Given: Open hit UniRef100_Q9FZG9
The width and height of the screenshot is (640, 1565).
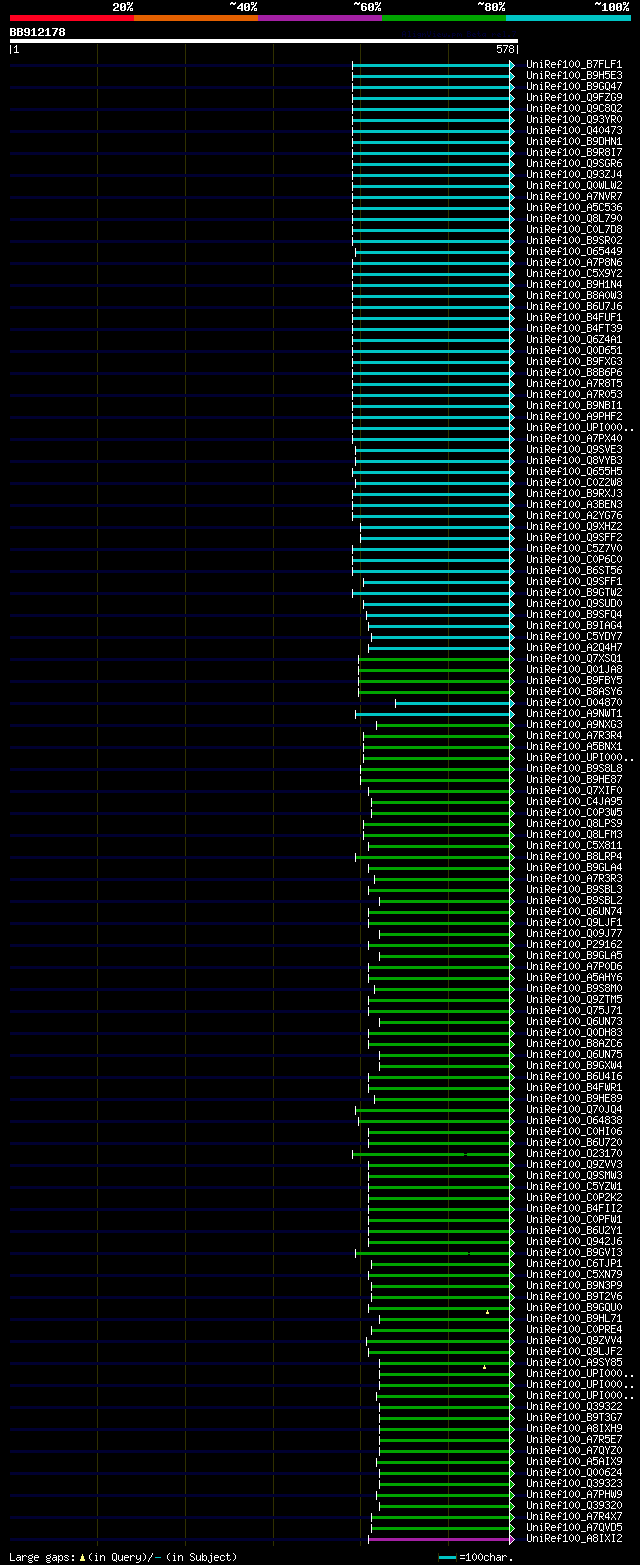Looking at the screenshot, I should 574,97.
